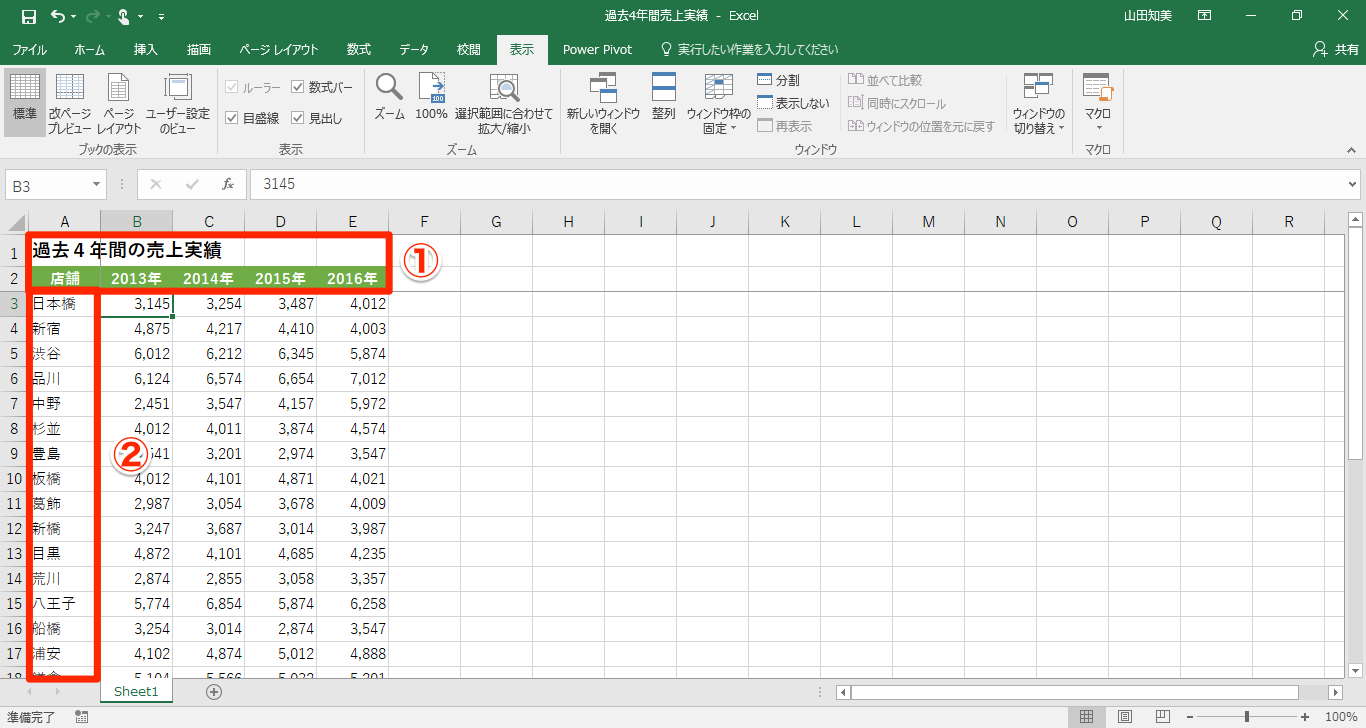Switch to Page Layout (ページレイアウト) ribbon tab
This screenshot has height=728, width=1366.
click(279, 49)
